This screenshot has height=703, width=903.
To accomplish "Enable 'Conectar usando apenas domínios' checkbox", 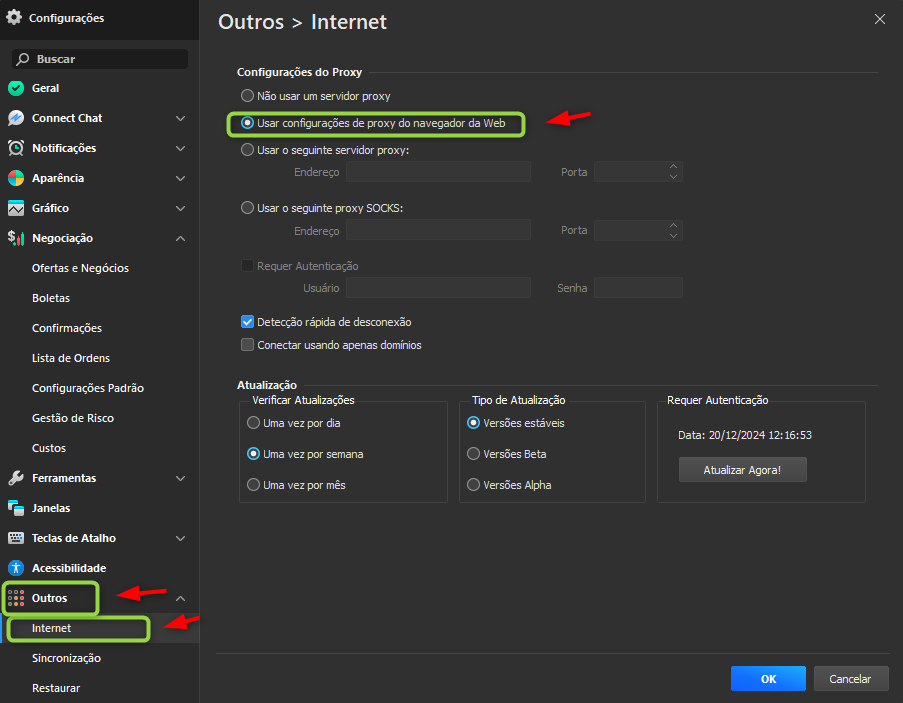I will click(x=248, y=345).
